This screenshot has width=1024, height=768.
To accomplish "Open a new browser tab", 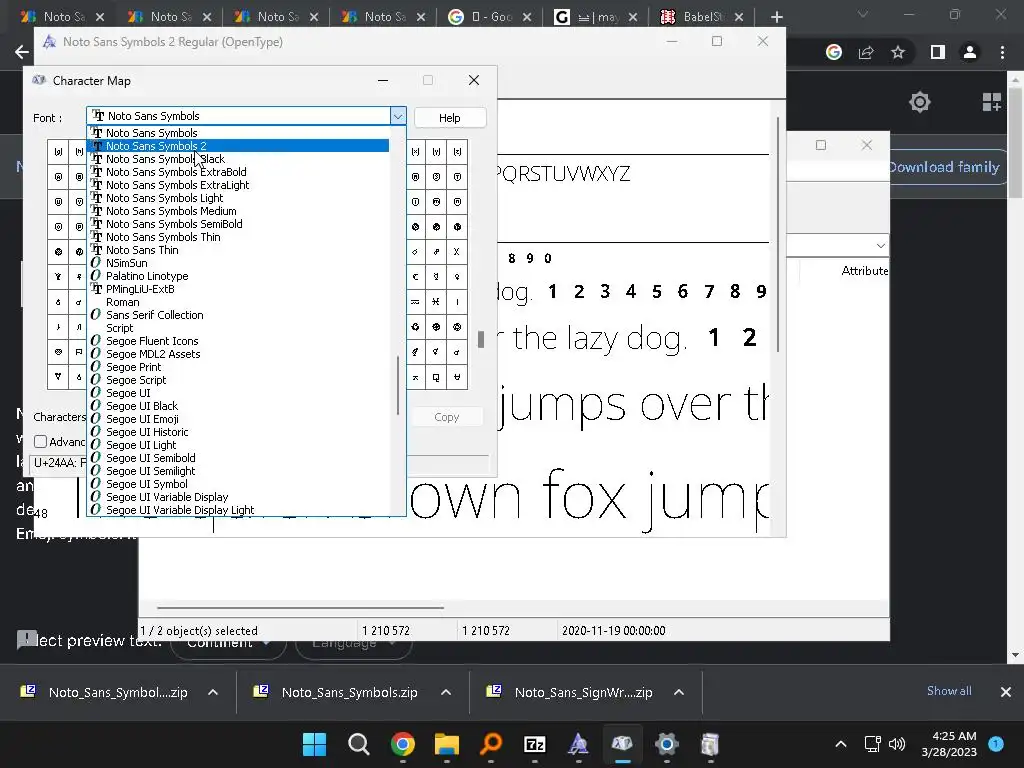I will [x=776, y=17].
